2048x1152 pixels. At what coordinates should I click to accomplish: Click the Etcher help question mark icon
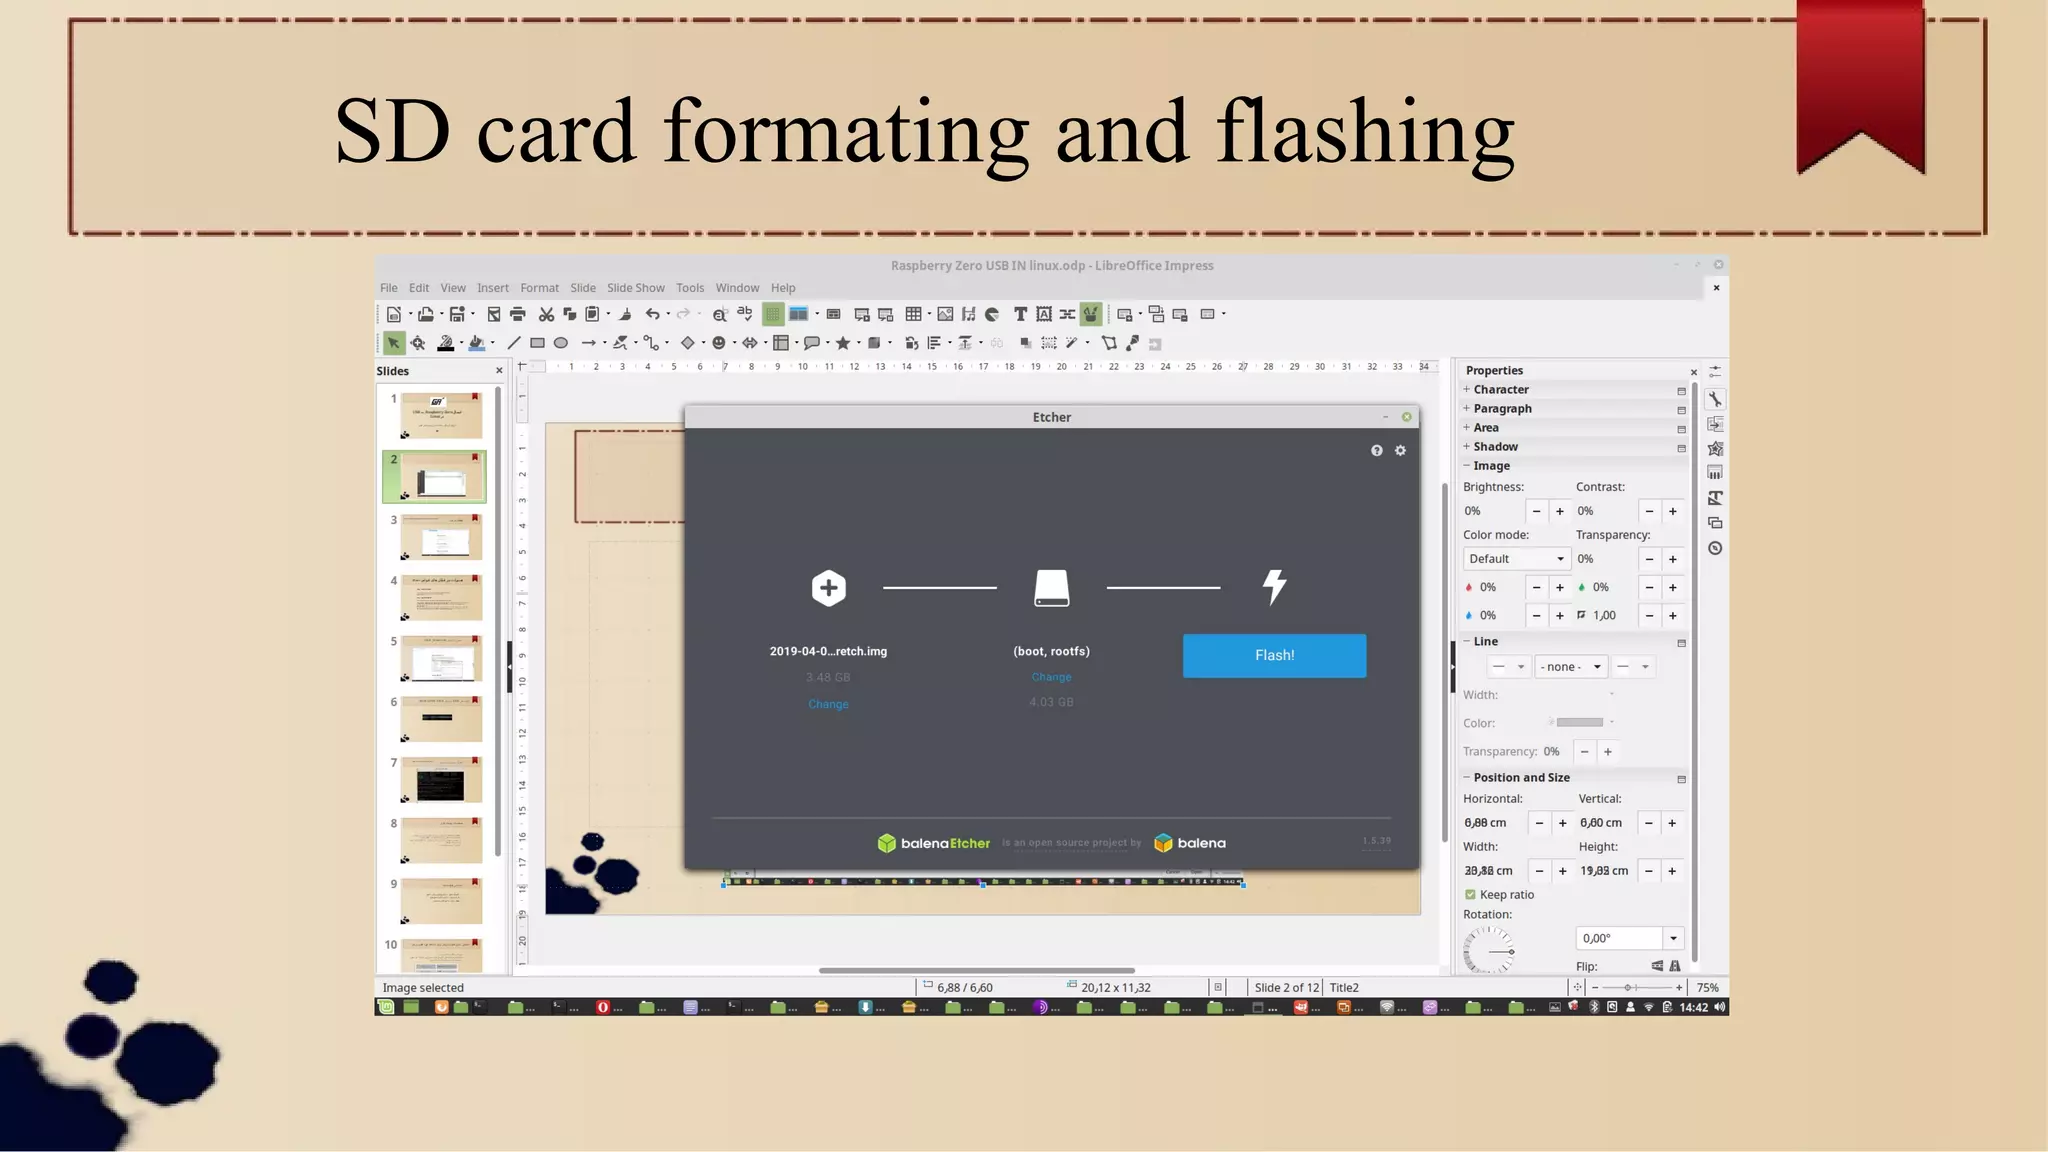click(x=1377, y=451)
